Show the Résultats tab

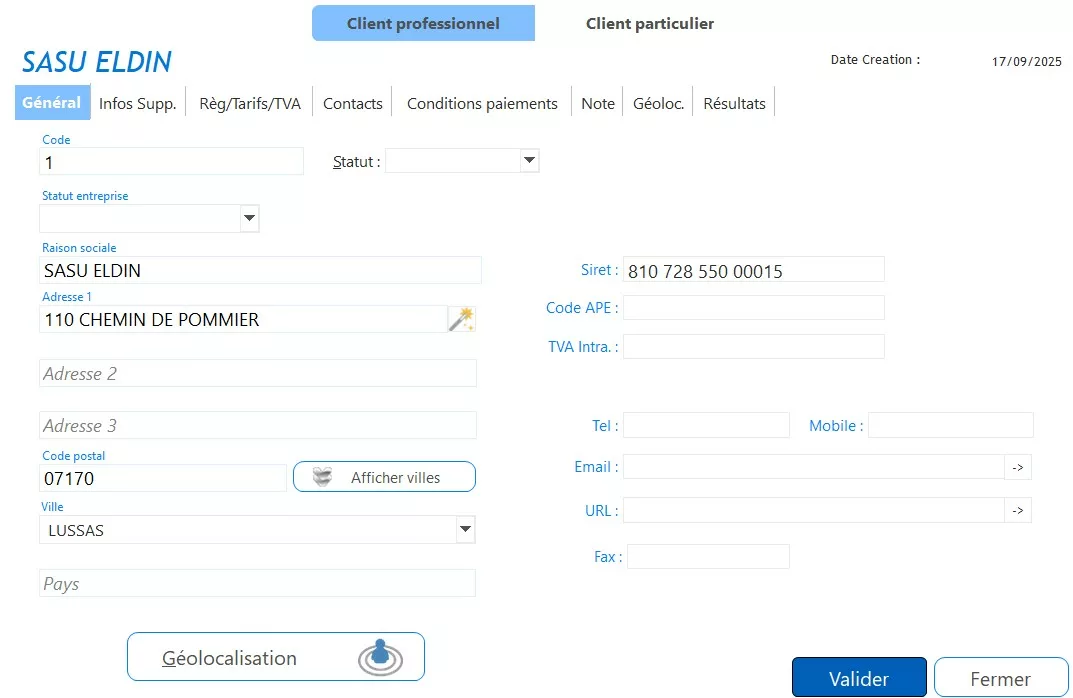click(734, 103)
